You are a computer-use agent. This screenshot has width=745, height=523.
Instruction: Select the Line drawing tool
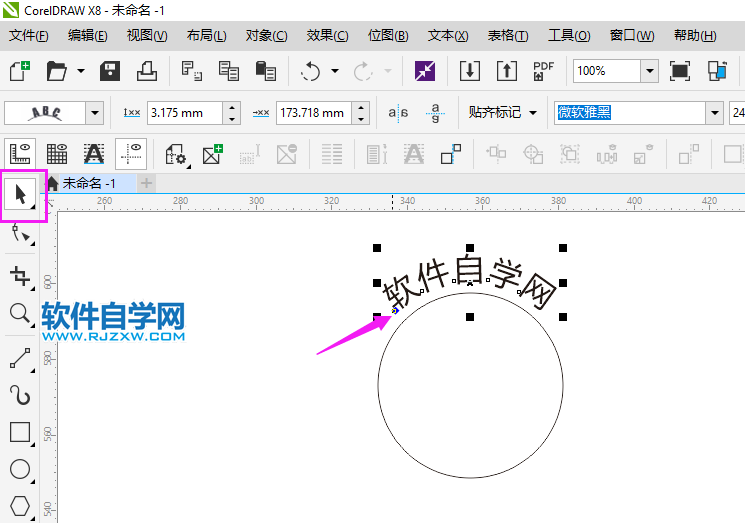(x=21, y=359)
